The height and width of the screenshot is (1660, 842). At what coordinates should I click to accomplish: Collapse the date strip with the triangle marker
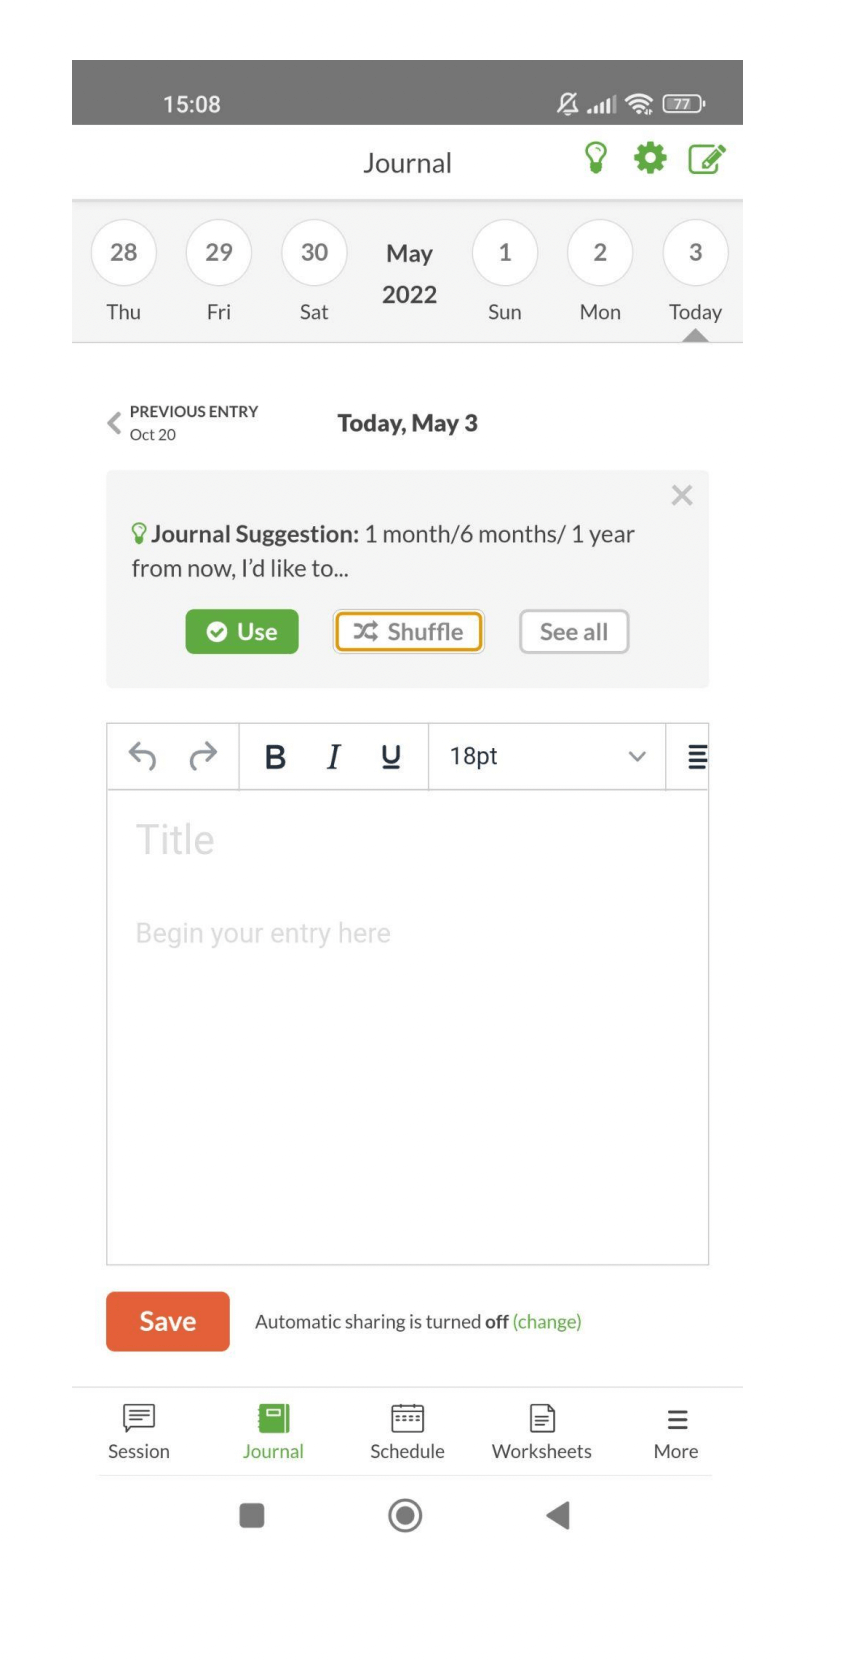pyautogui.click(x=695, y=339)
